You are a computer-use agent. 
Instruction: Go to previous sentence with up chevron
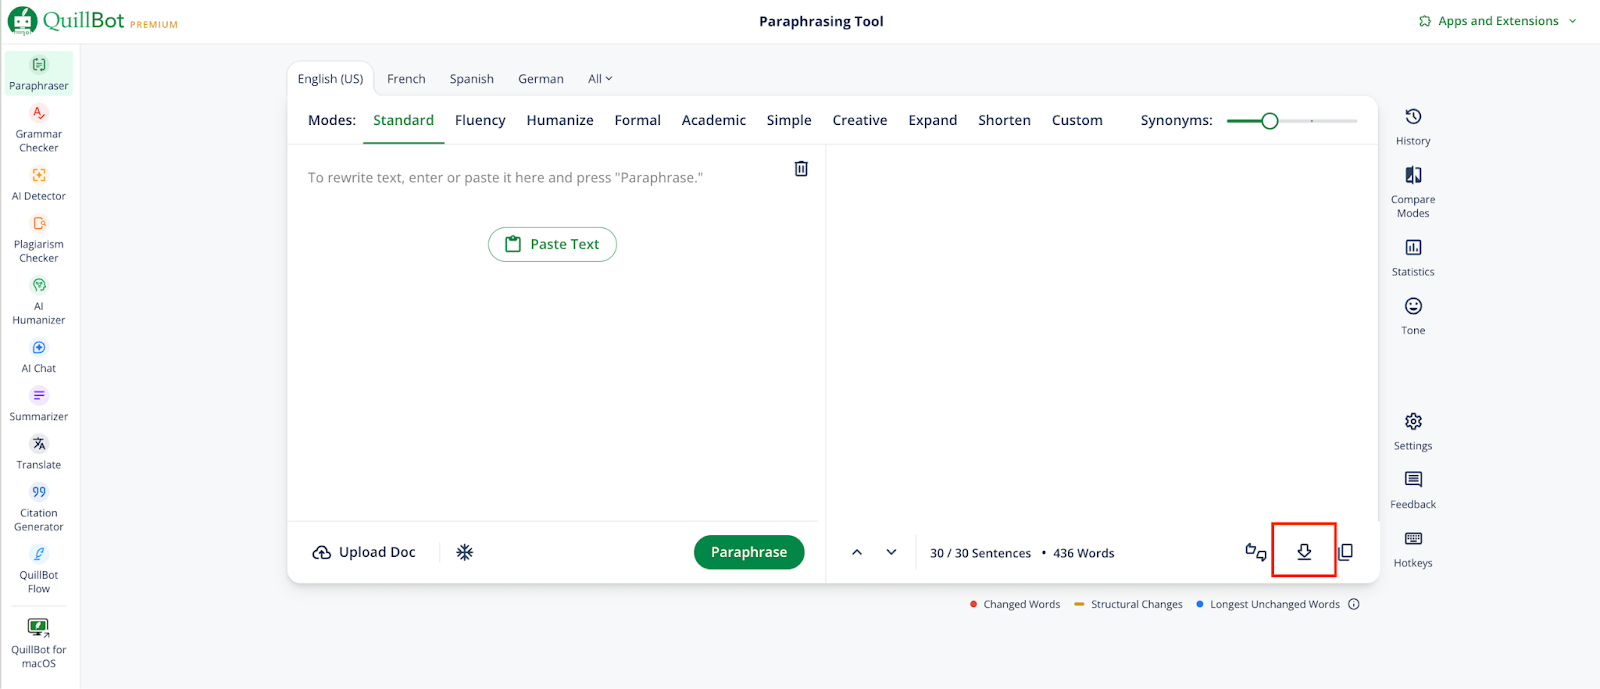[857, 552]
